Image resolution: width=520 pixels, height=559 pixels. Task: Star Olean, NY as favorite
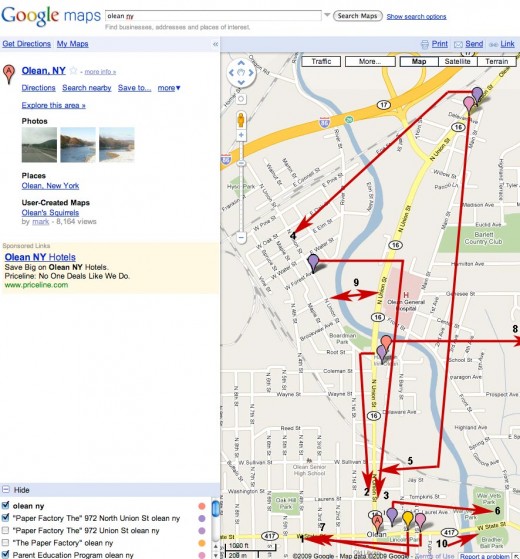pos(73,71)
